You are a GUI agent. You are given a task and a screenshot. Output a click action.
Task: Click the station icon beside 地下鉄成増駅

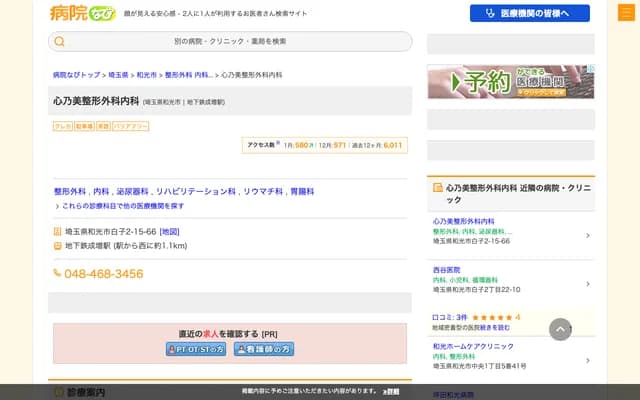point(57,245)
